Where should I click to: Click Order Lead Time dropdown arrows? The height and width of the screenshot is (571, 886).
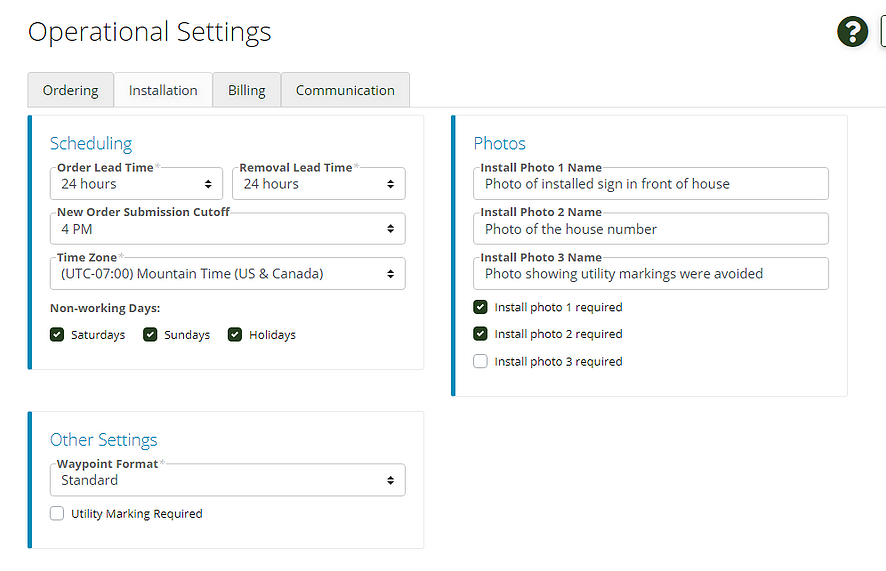(208, 184)
